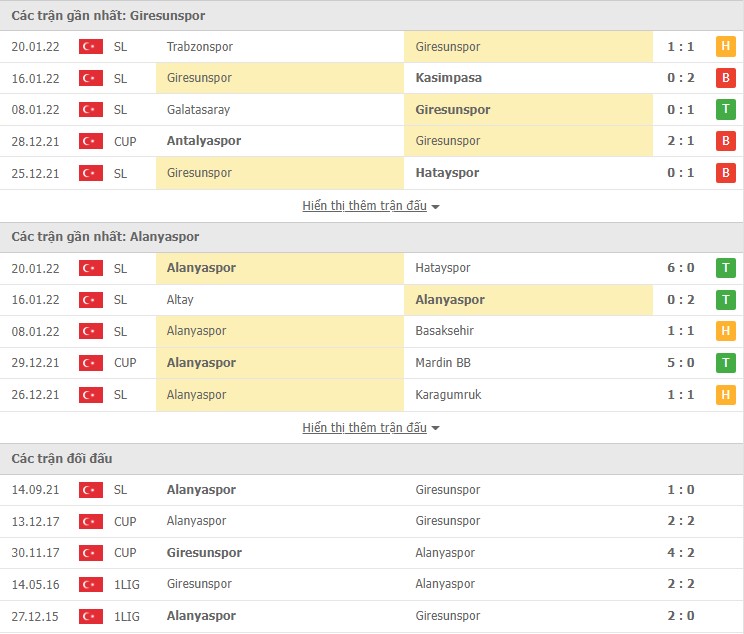
Task: Expand more matches under the Alanyaspor section
Action: click(371, 428)
